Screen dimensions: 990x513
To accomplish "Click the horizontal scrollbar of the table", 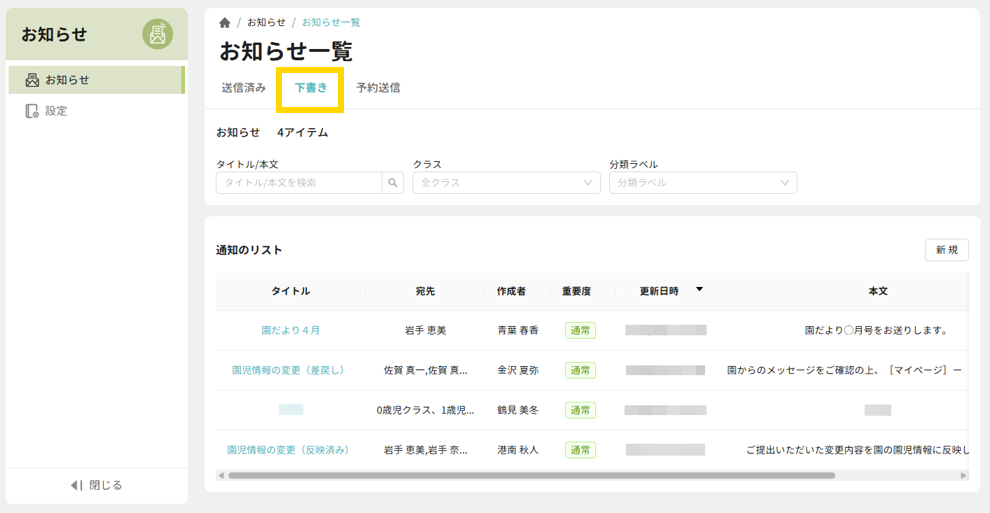I will [x=530, y=476].
